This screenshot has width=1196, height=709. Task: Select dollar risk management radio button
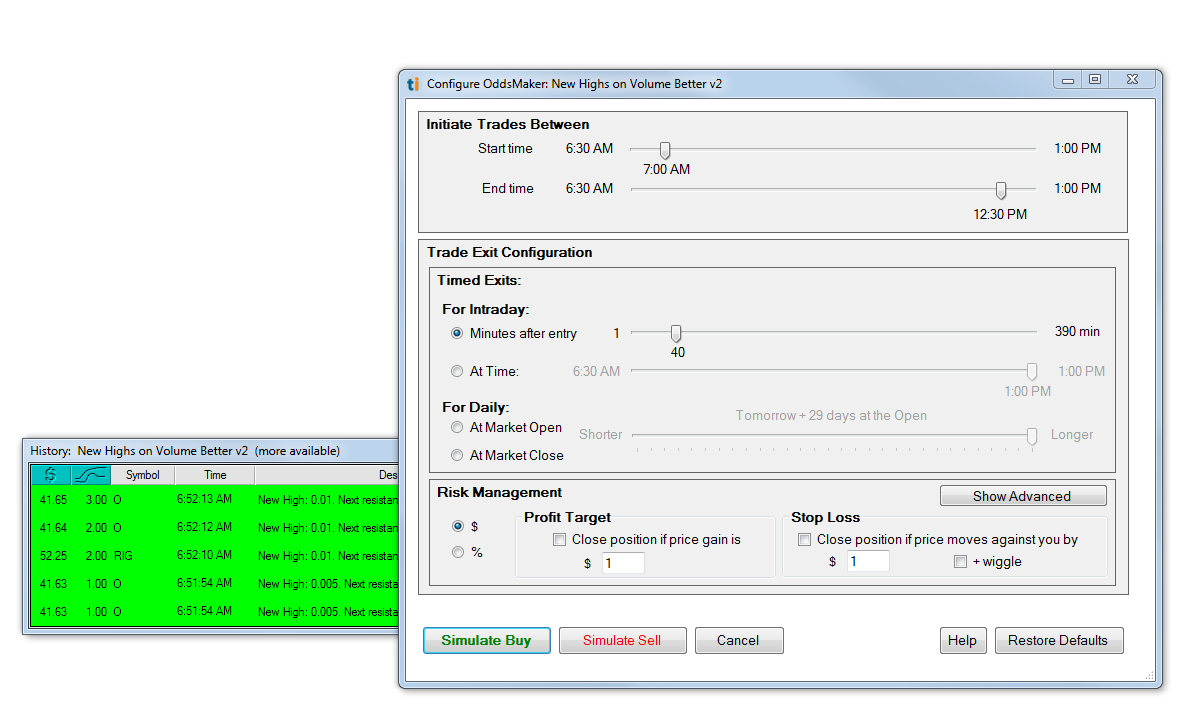coord(458,526)
